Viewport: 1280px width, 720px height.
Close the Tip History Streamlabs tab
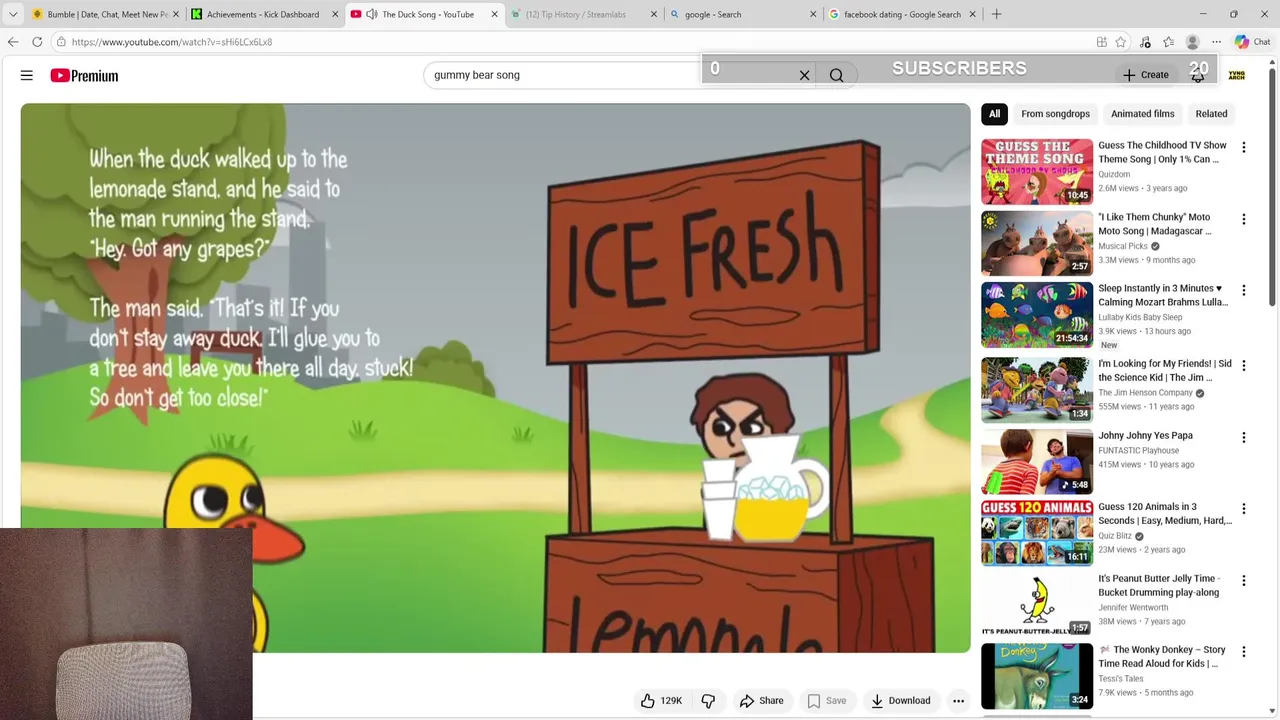pyautogui.click(x=654, y=14)
